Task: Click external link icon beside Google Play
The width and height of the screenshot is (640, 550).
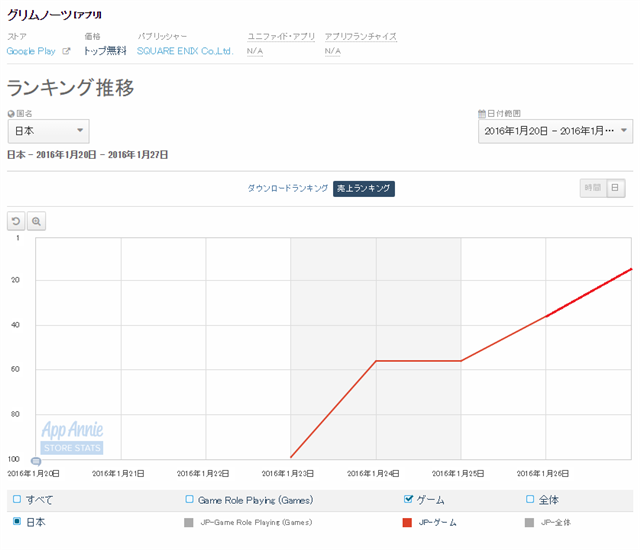Action: tap(67, 51)
